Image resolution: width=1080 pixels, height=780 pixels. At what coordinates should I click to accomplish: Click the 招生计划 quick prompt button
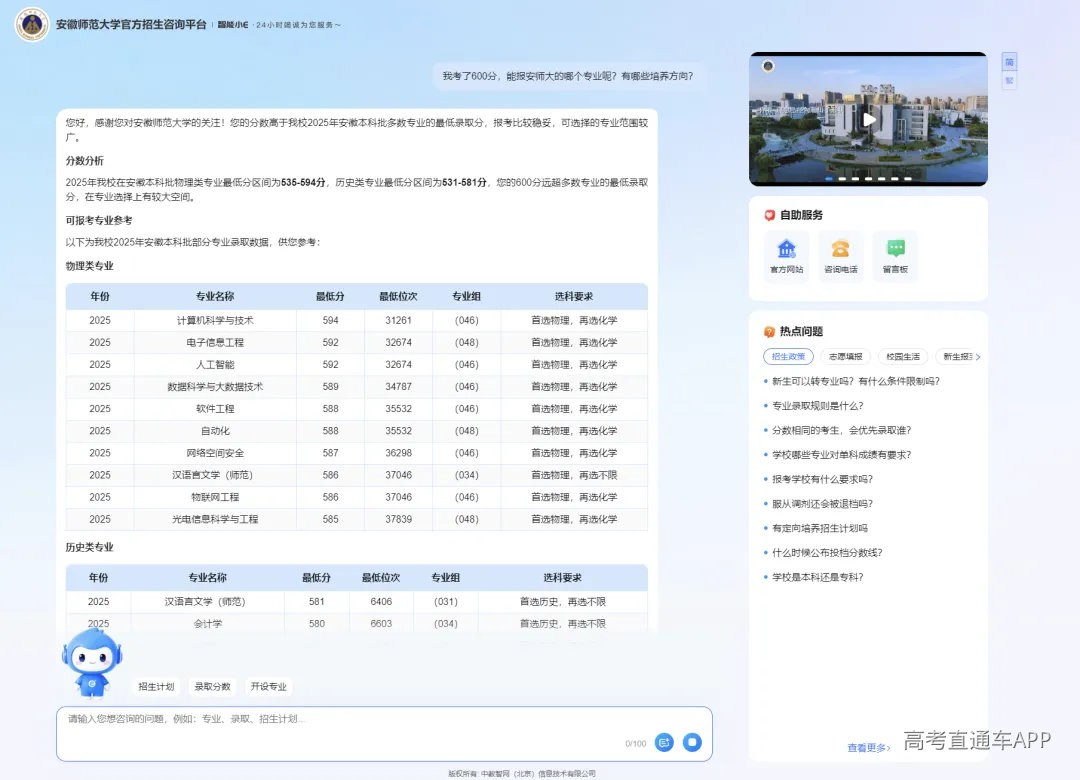pyautogui.click(x=156, y=686)
